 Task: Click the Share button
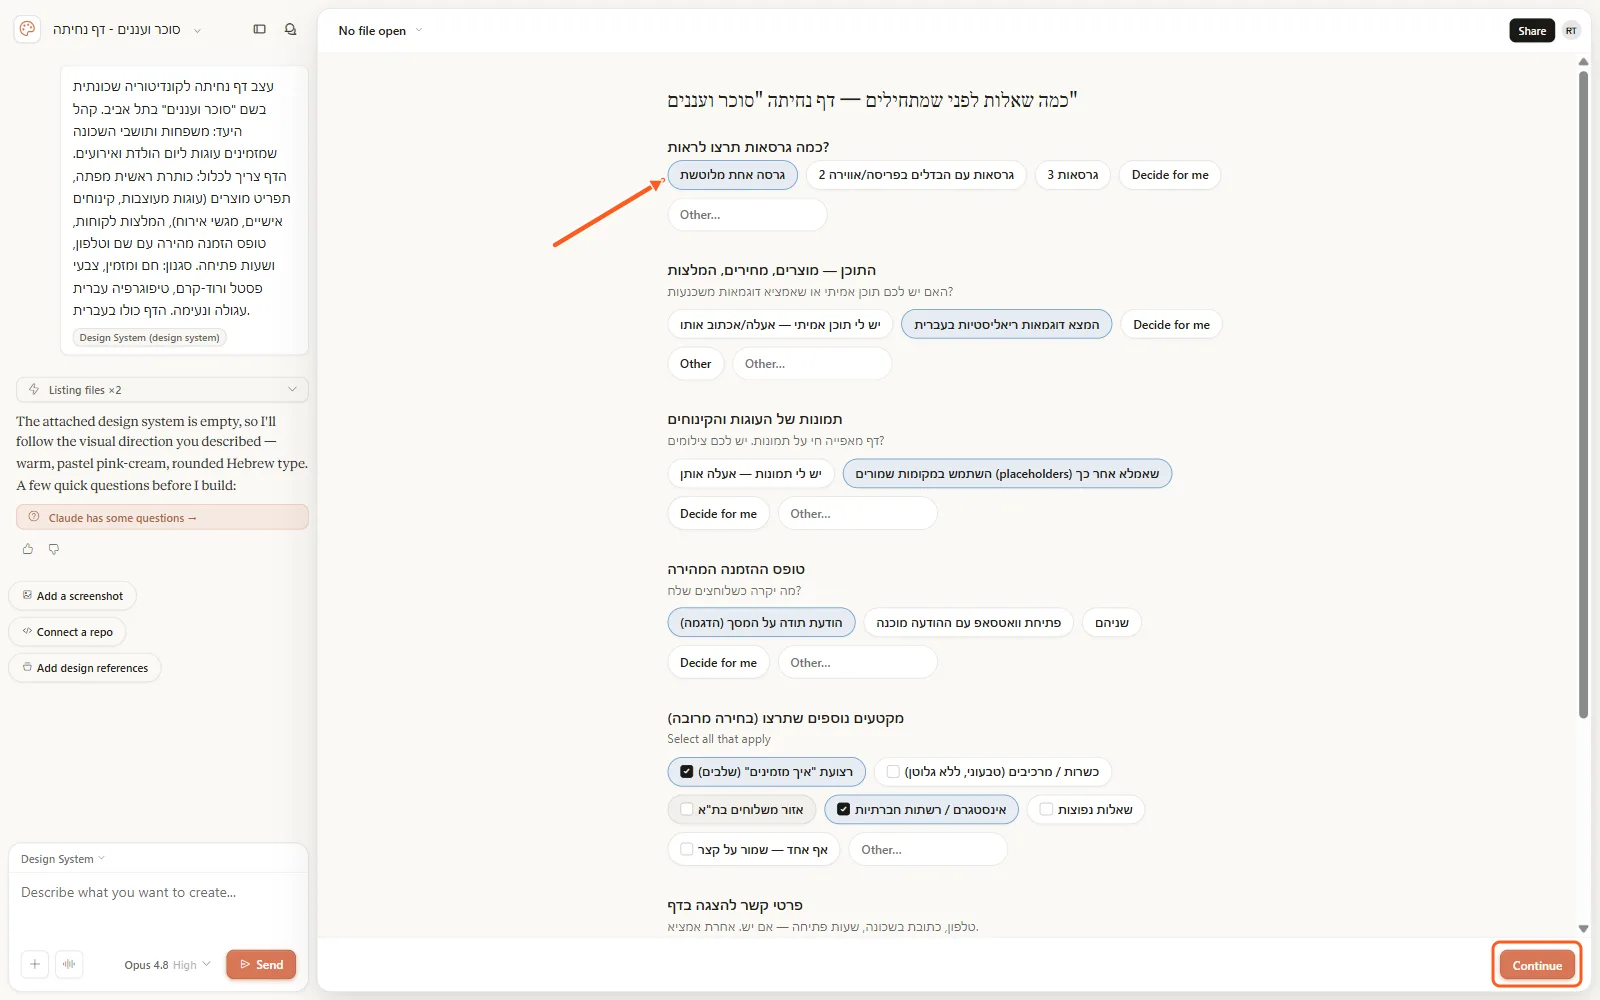click(1532, 31)
